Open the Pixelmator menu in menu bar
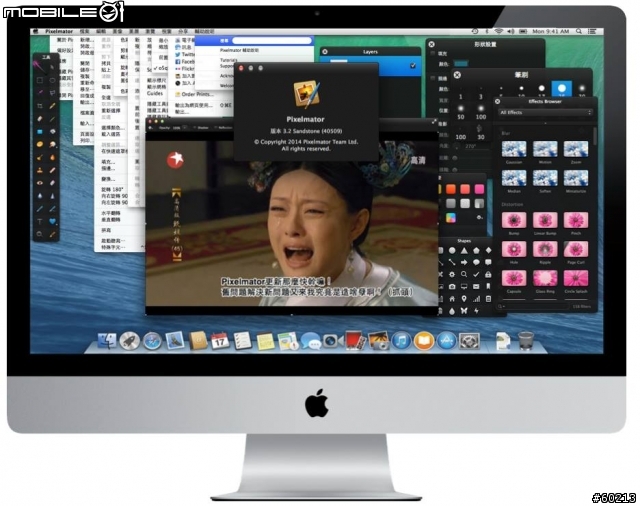The image size is (640, 506). pos(59,31)
